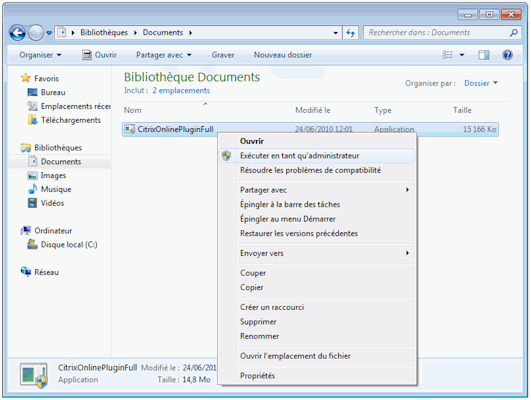Screen dimensions: 531x400
Task: Choose Résoudre les problèmes de compatibilité
Action: pyautogui.click(x=317, y=170)
